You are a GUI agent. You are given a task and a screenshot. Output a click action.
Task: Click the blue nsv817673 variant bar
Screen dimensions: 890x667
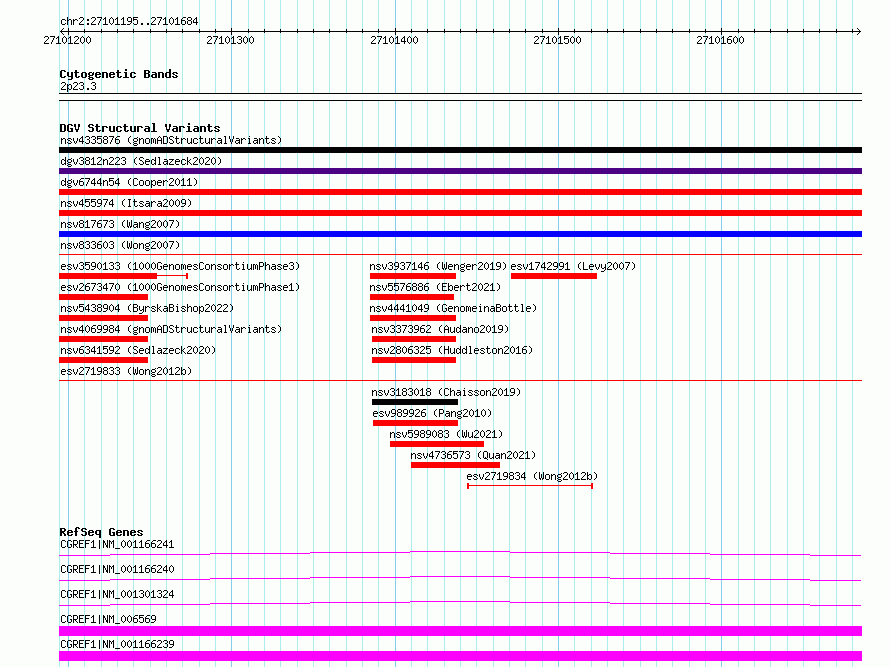coord(460,234)
